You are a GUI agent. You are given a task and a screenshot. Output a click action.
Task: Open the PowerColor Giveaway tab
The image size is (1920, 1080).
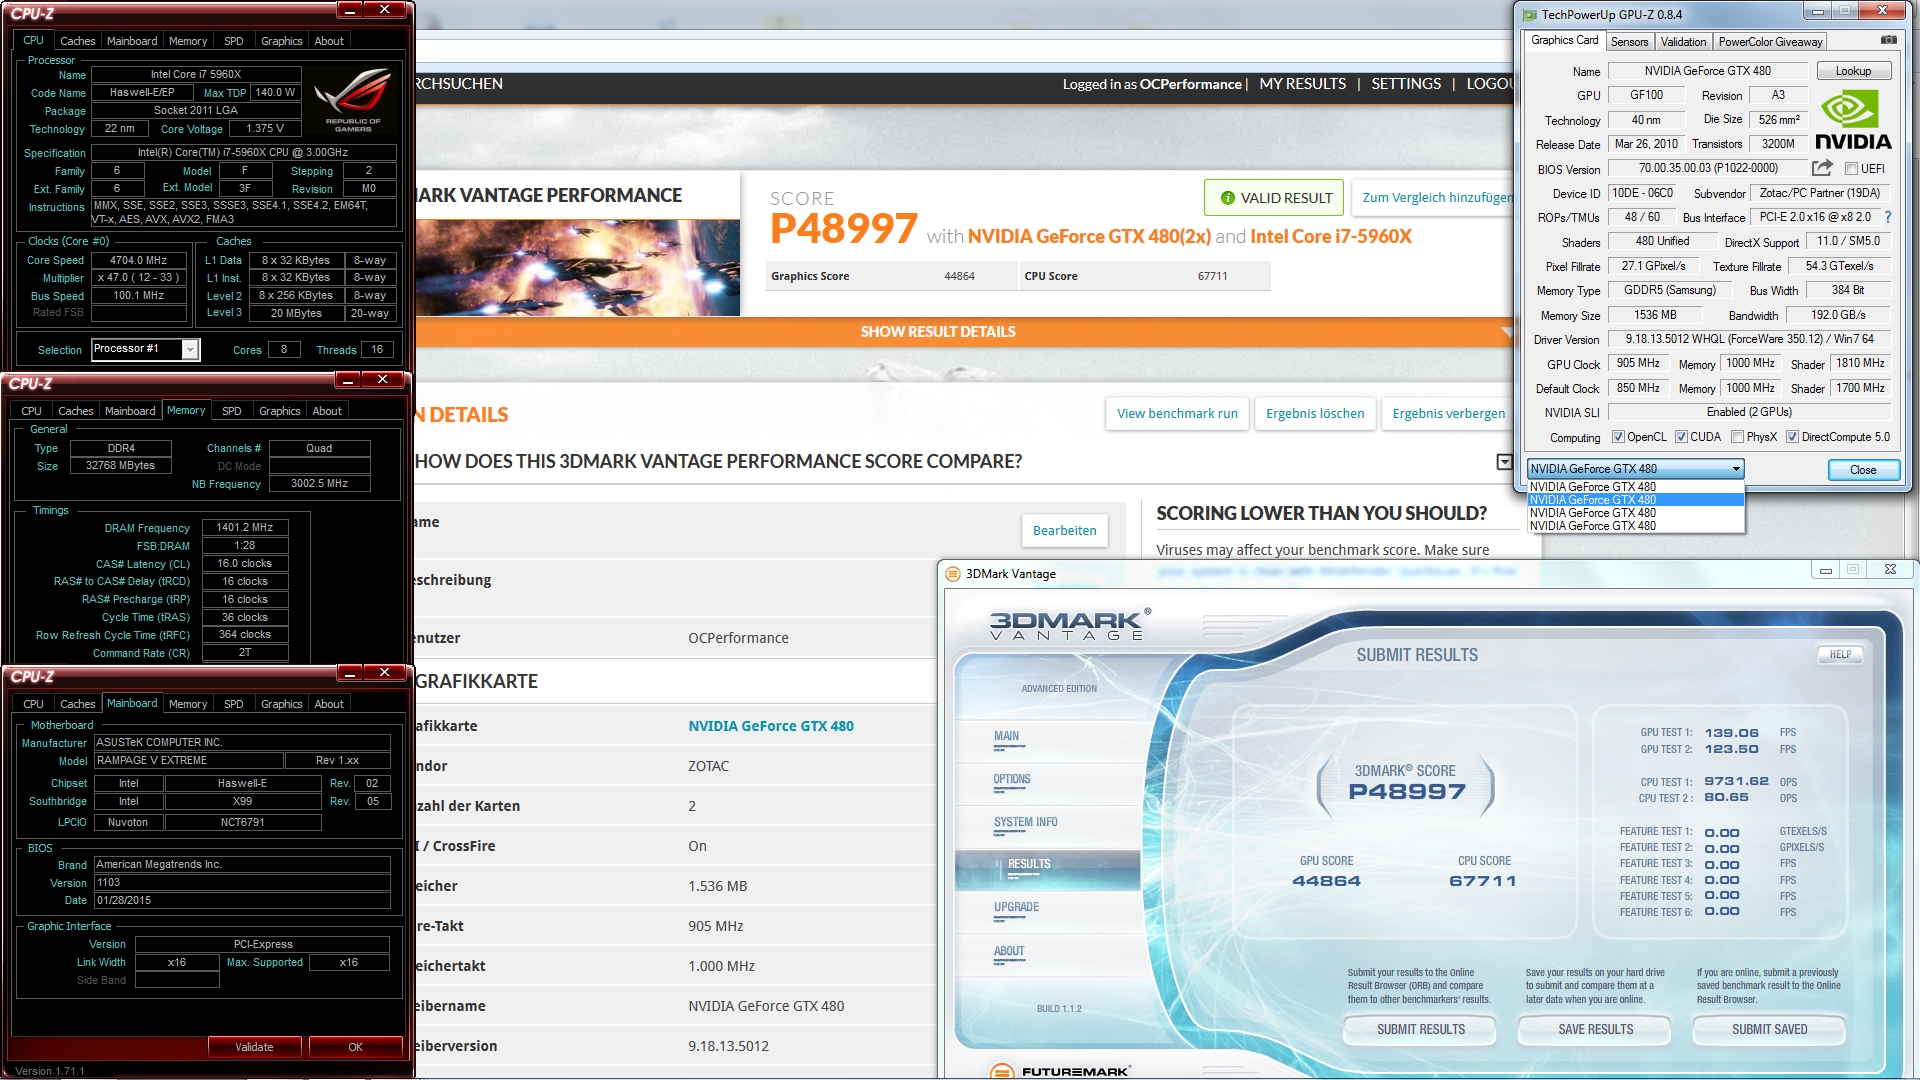point(1770,42)
